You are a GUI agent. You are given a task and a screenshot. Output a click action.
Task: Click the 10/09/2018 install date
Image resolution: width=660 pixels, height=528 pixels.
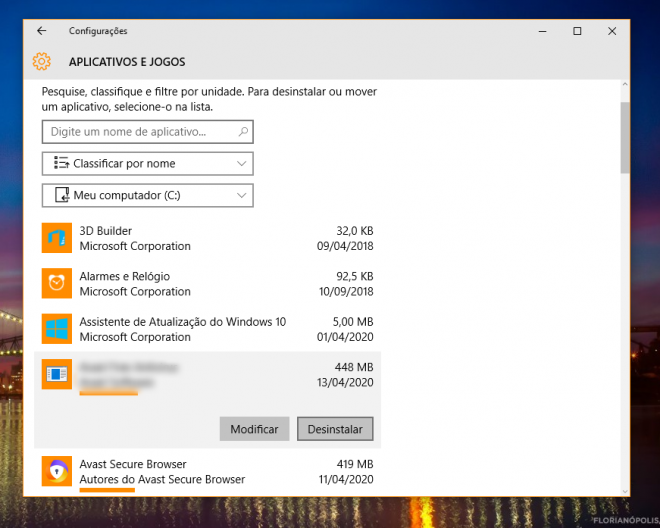click(x=346, y=291)
